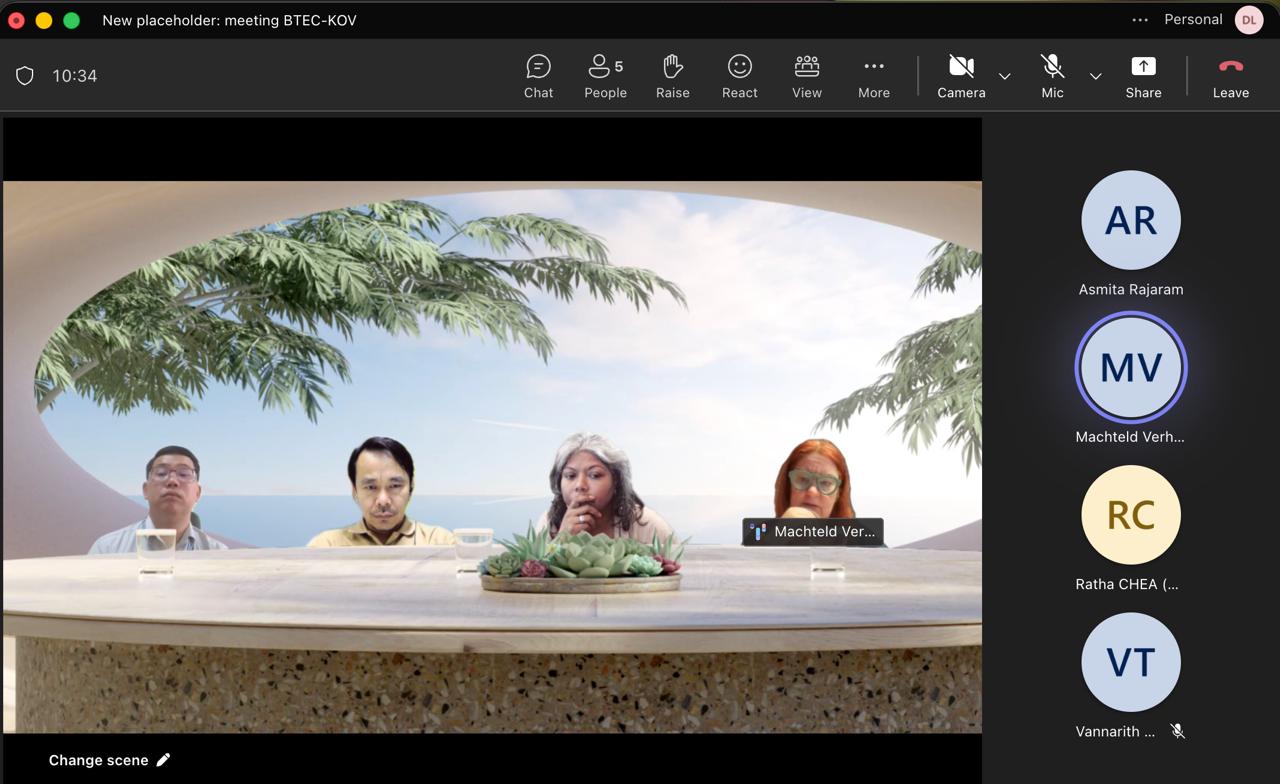Open the More actions menu
Screen dimensions: 1280x784
[x=873, y=77]
